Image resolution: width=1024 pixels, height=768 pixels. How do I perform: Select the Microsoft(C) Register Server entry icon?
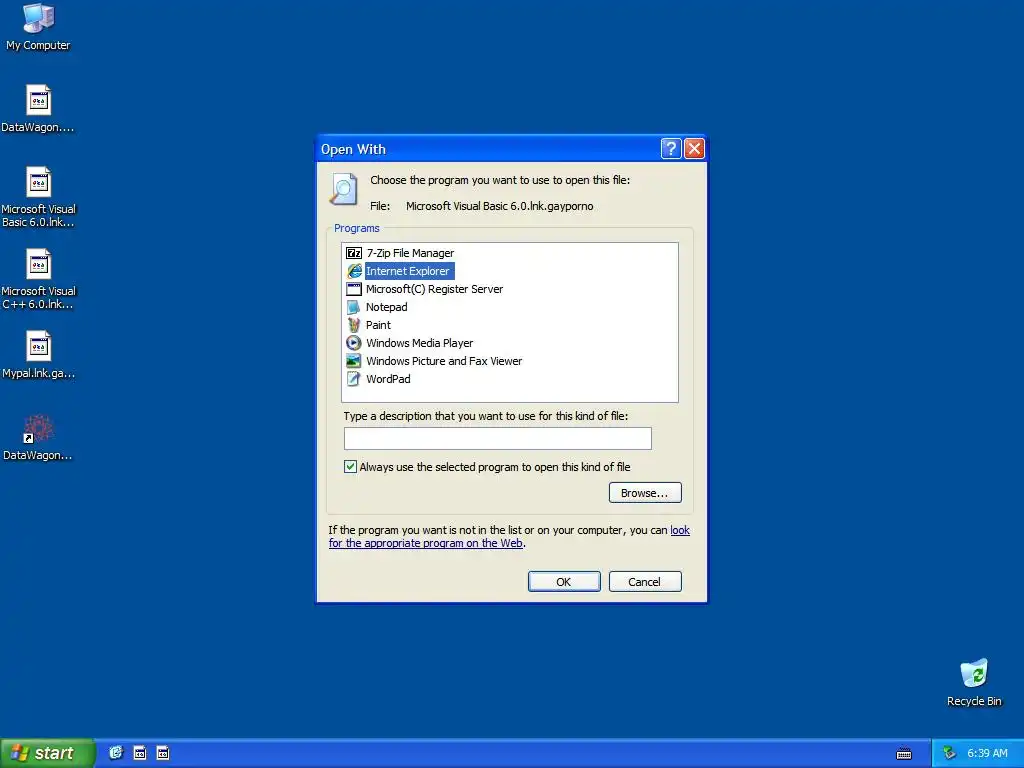(x=353, y=289)
